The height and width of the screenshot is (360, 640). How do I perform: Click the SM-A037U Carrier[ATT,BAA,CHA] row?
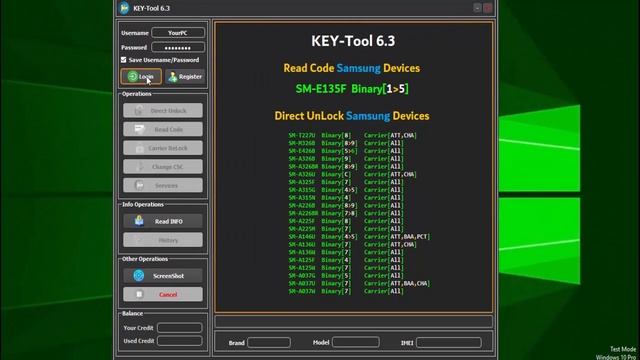point(359,283)
